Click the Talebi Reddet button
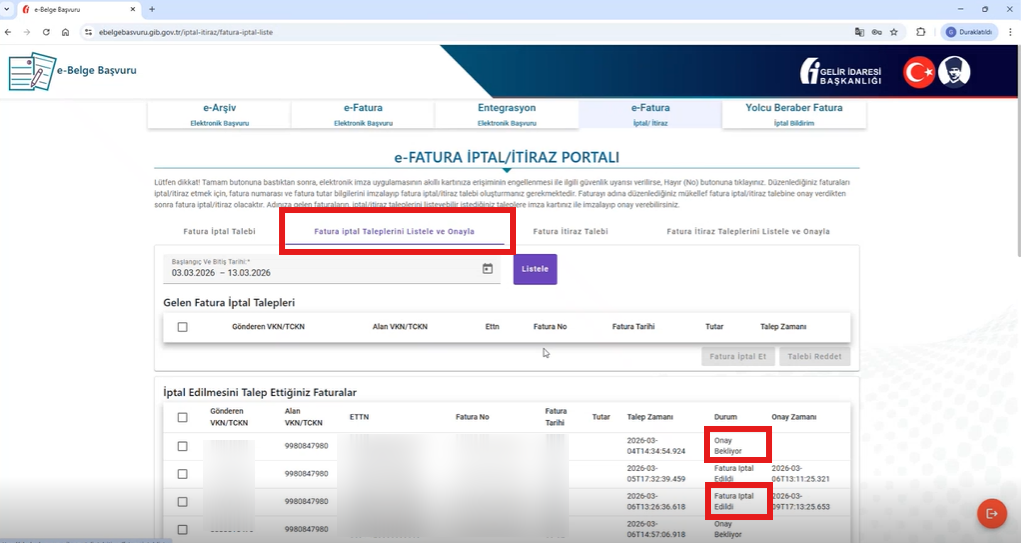The height and width of the screenshot is (543, 1021). click(x=815, y=356)
